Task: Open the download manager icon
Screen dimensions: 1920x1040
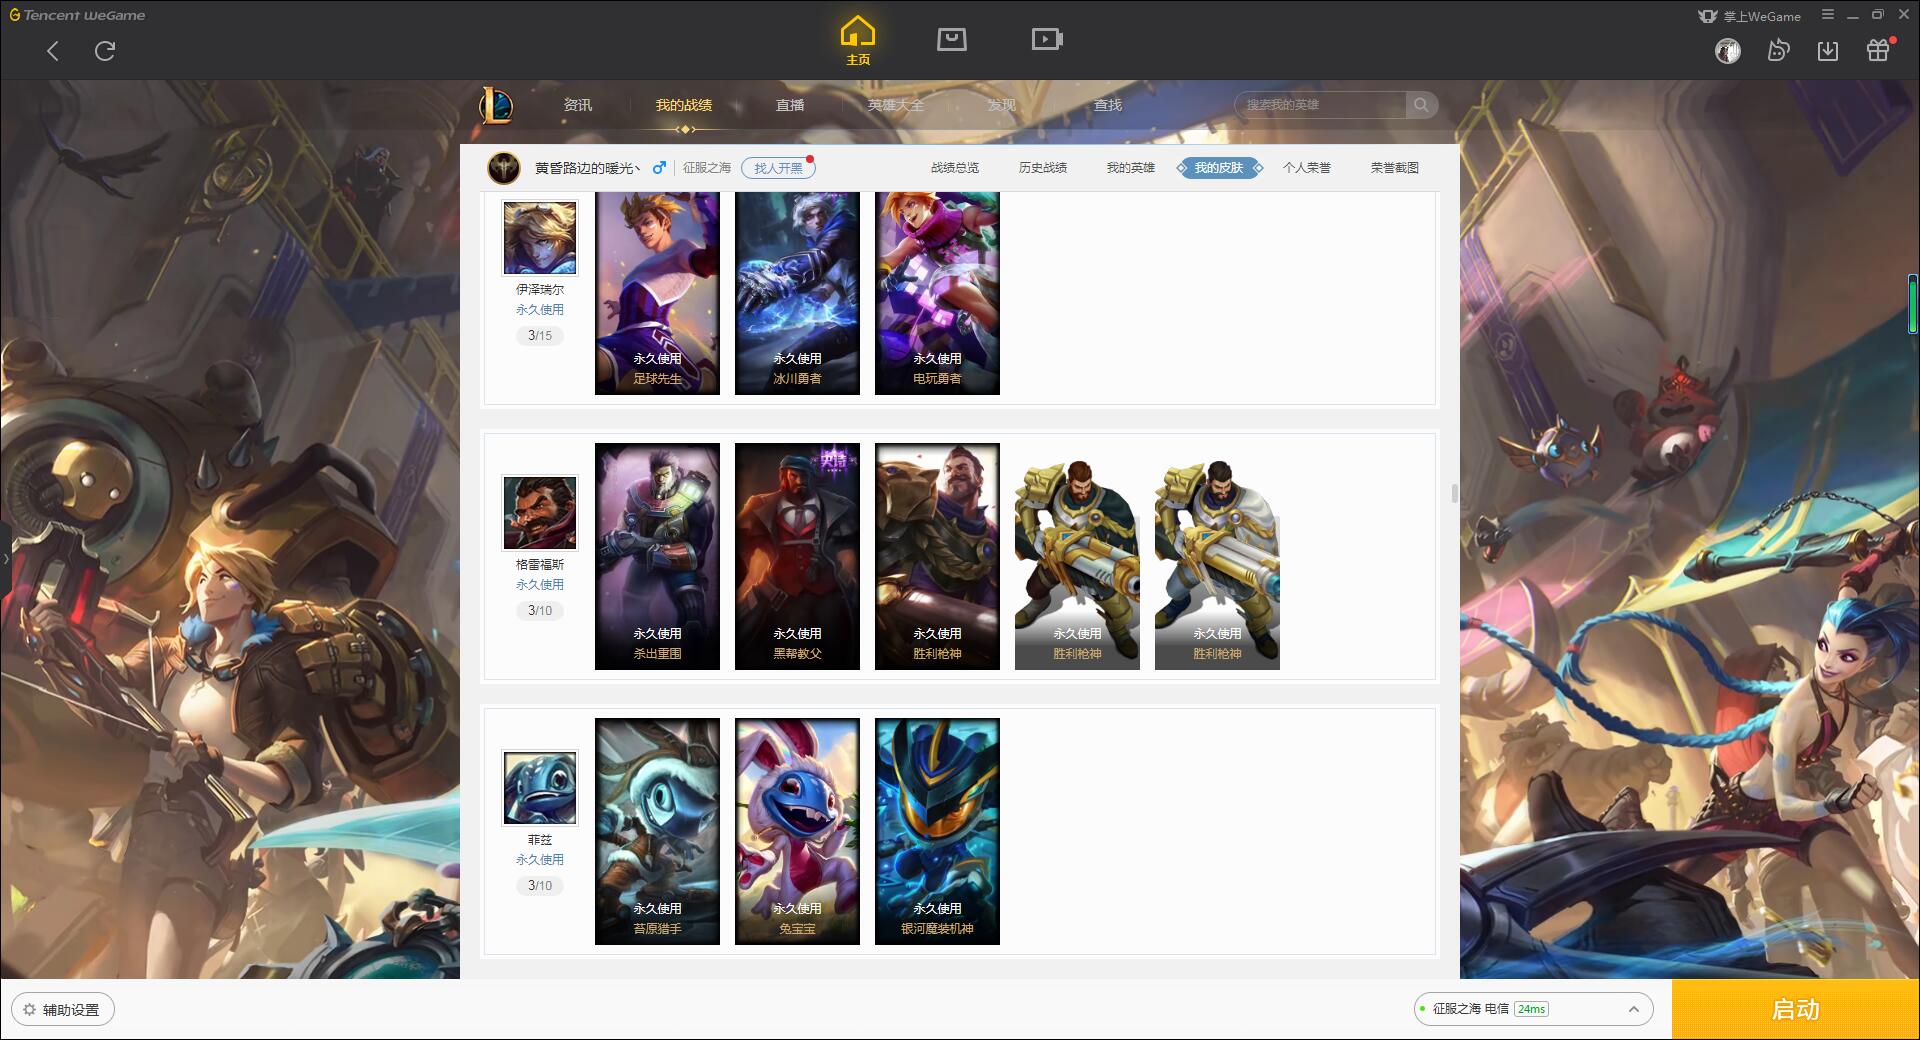Action: click(1828, 50)
